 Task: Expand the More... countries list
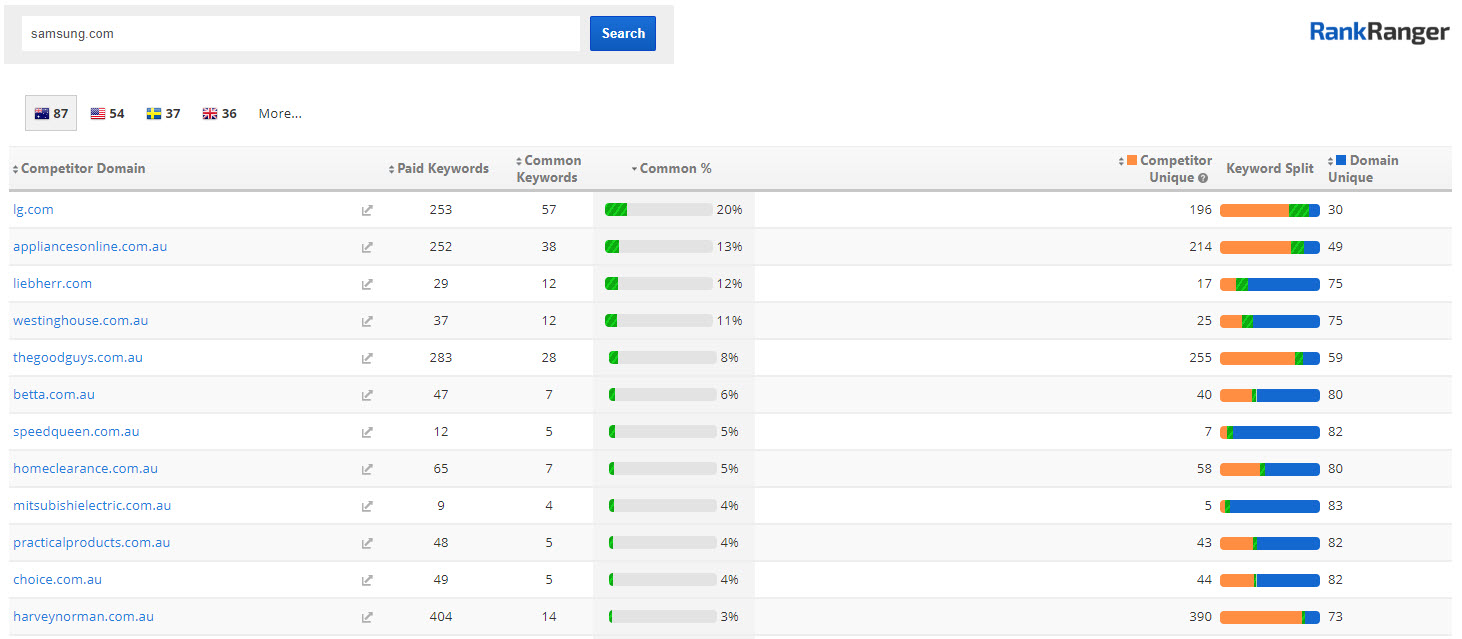[x=280, y=113]
